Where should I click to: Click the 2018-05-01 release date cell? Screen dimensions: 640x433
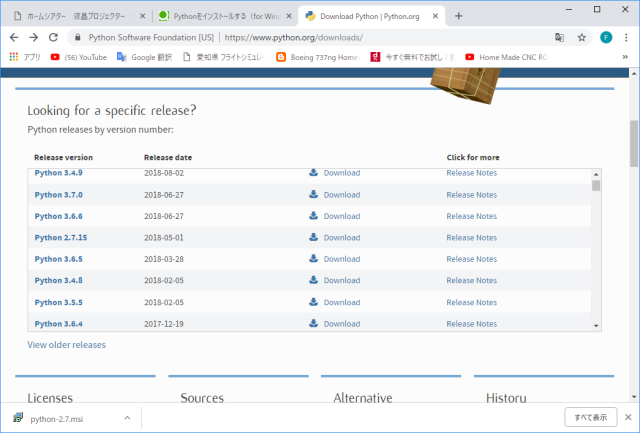[164, 238]
